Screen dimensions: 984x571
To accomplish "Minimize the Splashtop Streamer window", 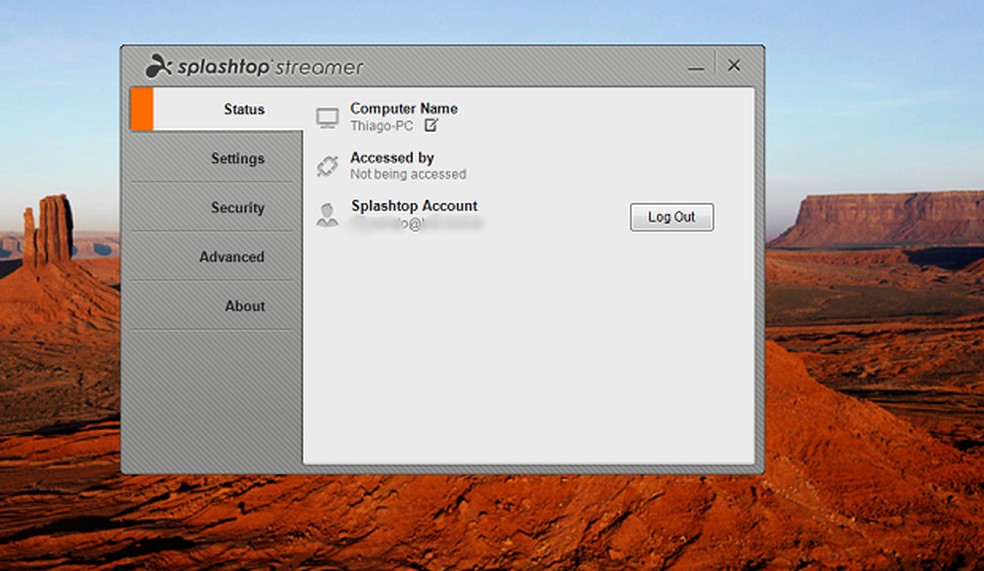I will tap(696, 66).
